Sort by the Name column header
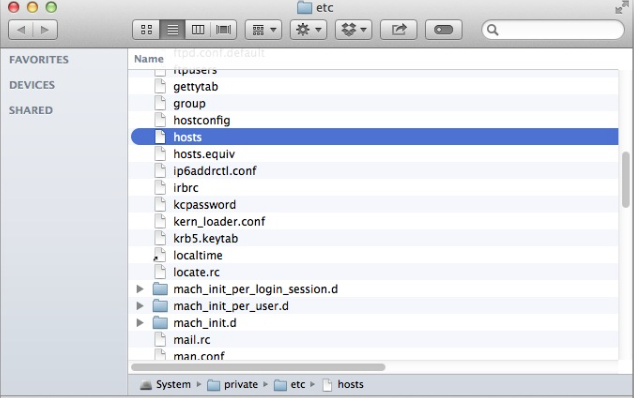 149,59
